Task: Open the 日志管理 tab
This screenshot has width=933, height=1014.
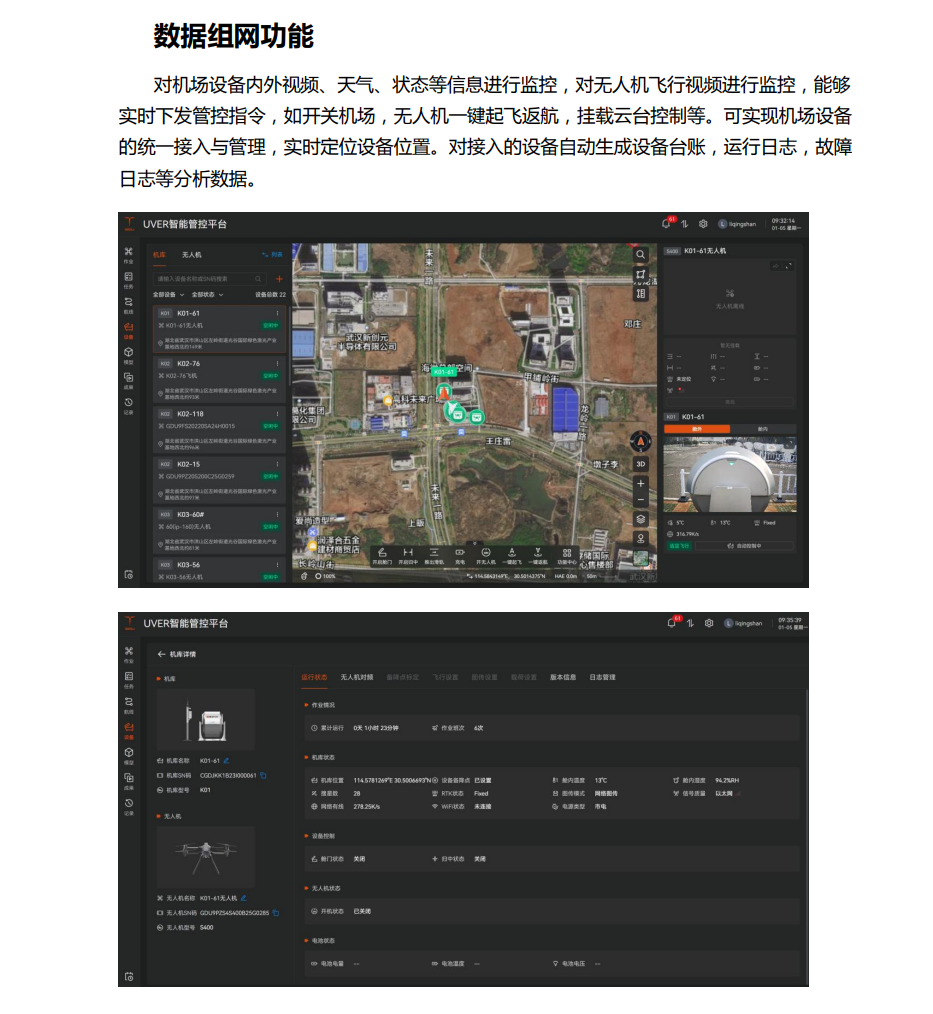Action: tap(604, 676)
